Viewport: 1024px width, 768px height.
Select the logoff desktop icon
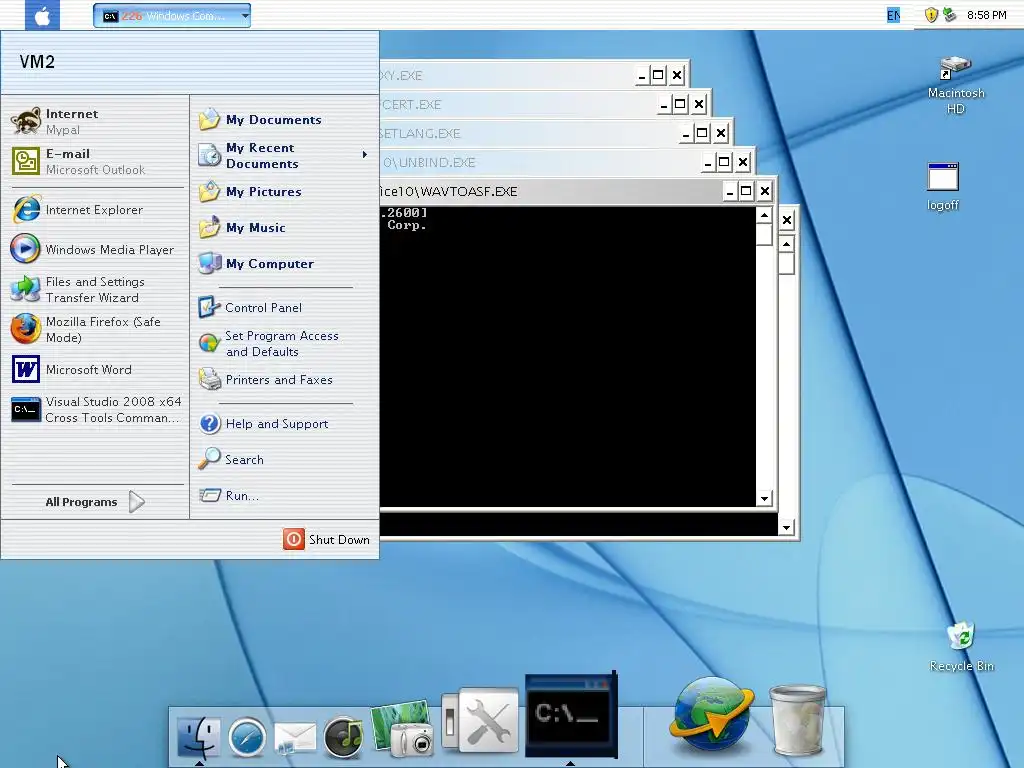[x=943, y=187]
